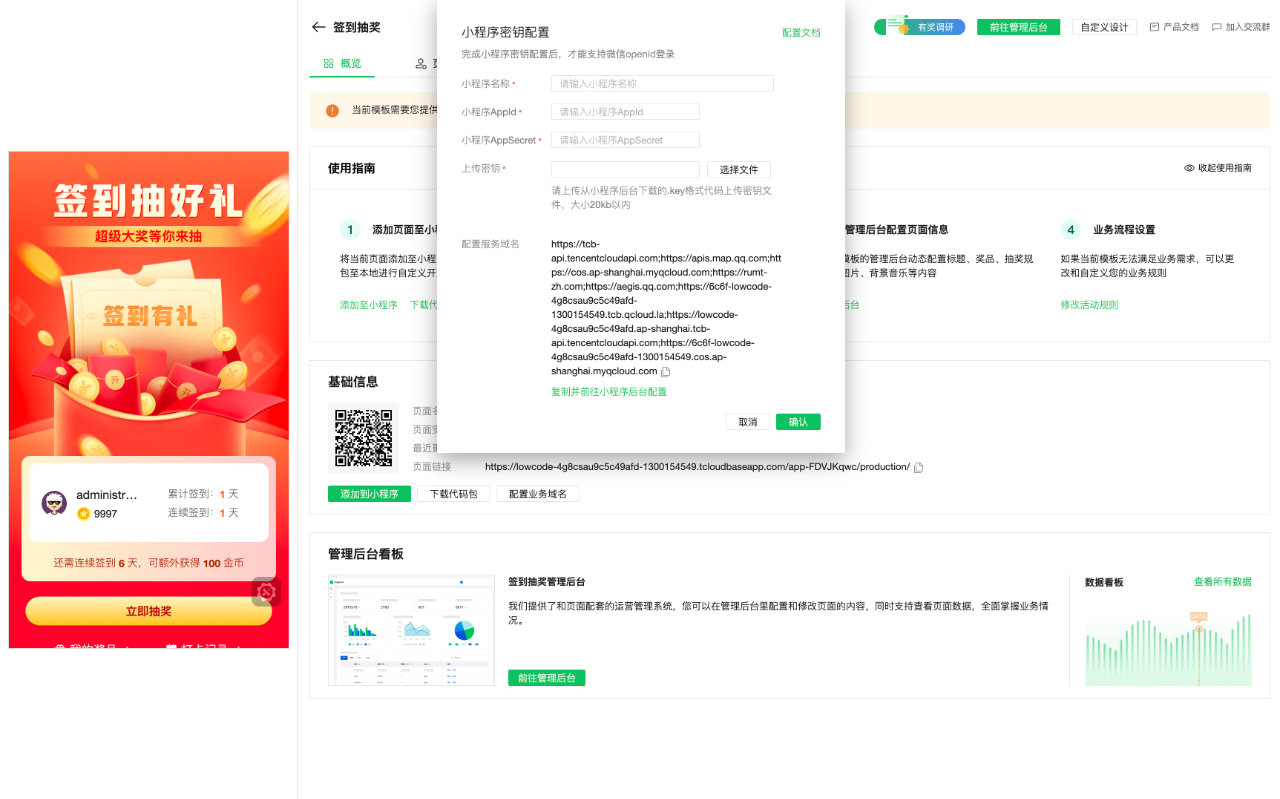Click the 选择文件 button

click(x=739, y=170)
